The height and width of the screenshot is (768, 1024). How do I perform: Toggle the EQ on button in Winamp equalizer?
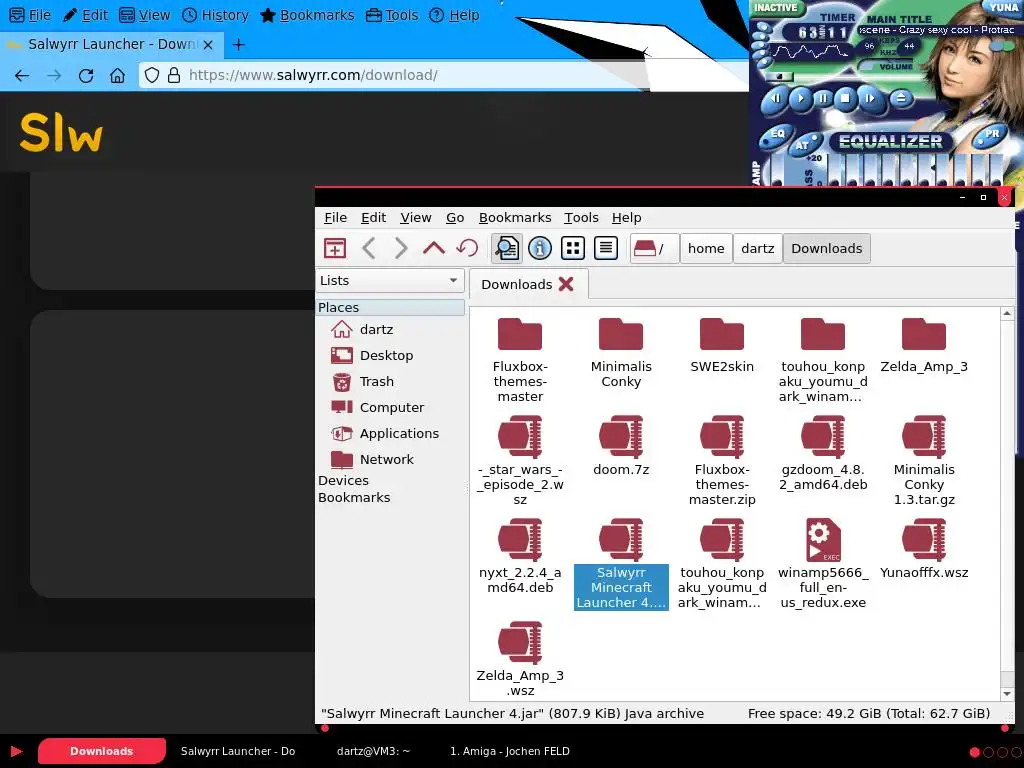pos(776,136)
